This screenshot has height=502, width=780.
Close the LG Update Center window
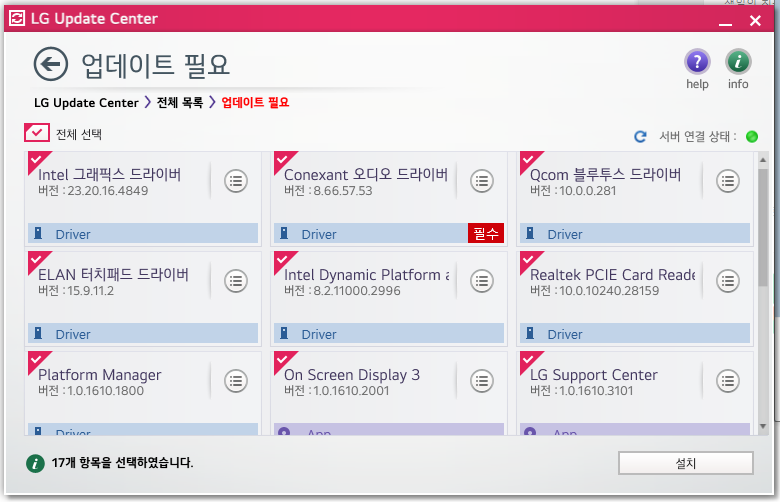click(x=755, y=20)
